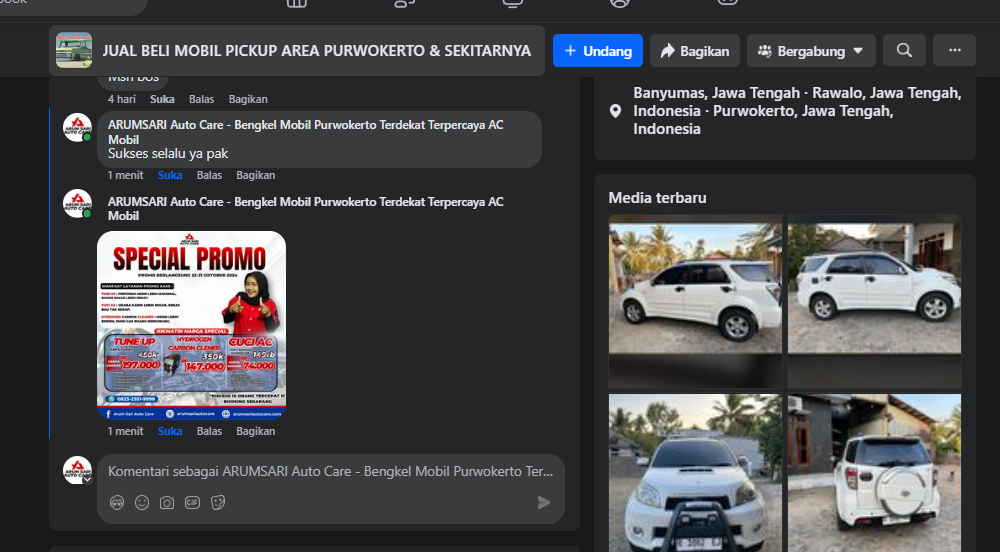This screenshot has height=552, width=1000.
Task: Open media photo of white SUV rear spare tire
Action: click(874, 472)
